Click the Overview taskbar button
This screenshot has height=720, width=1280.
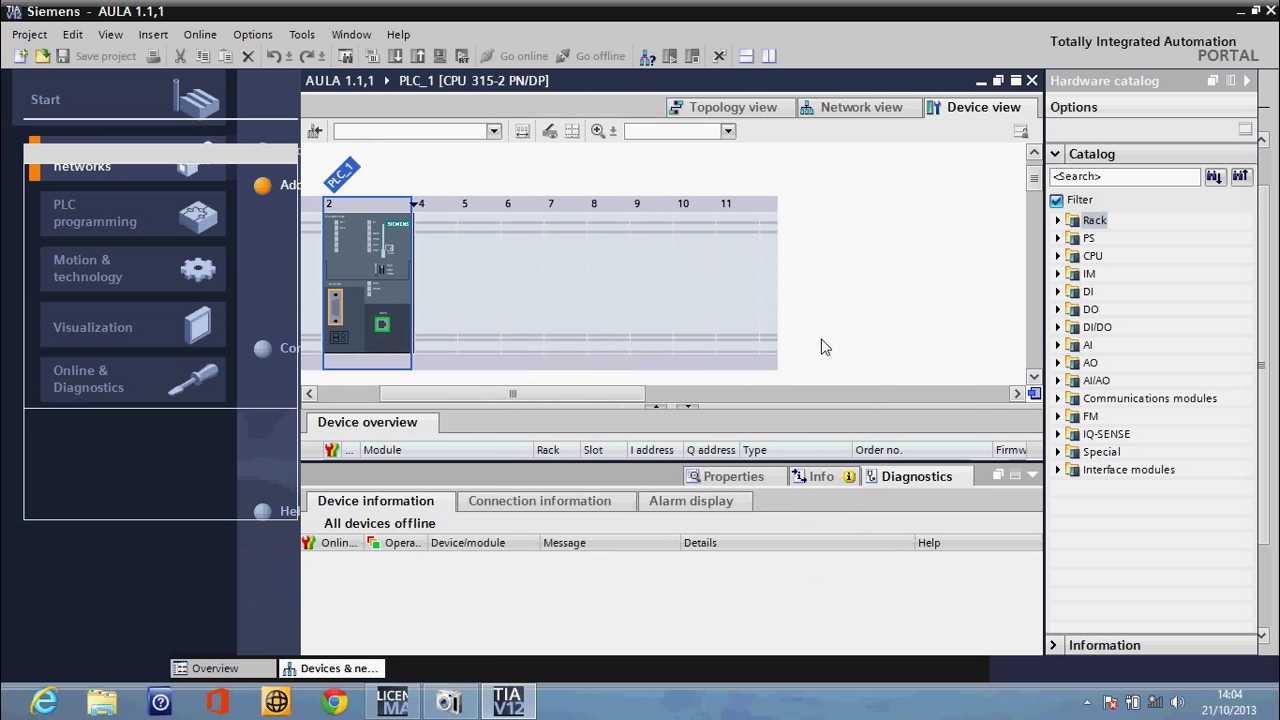coord(222,668)
